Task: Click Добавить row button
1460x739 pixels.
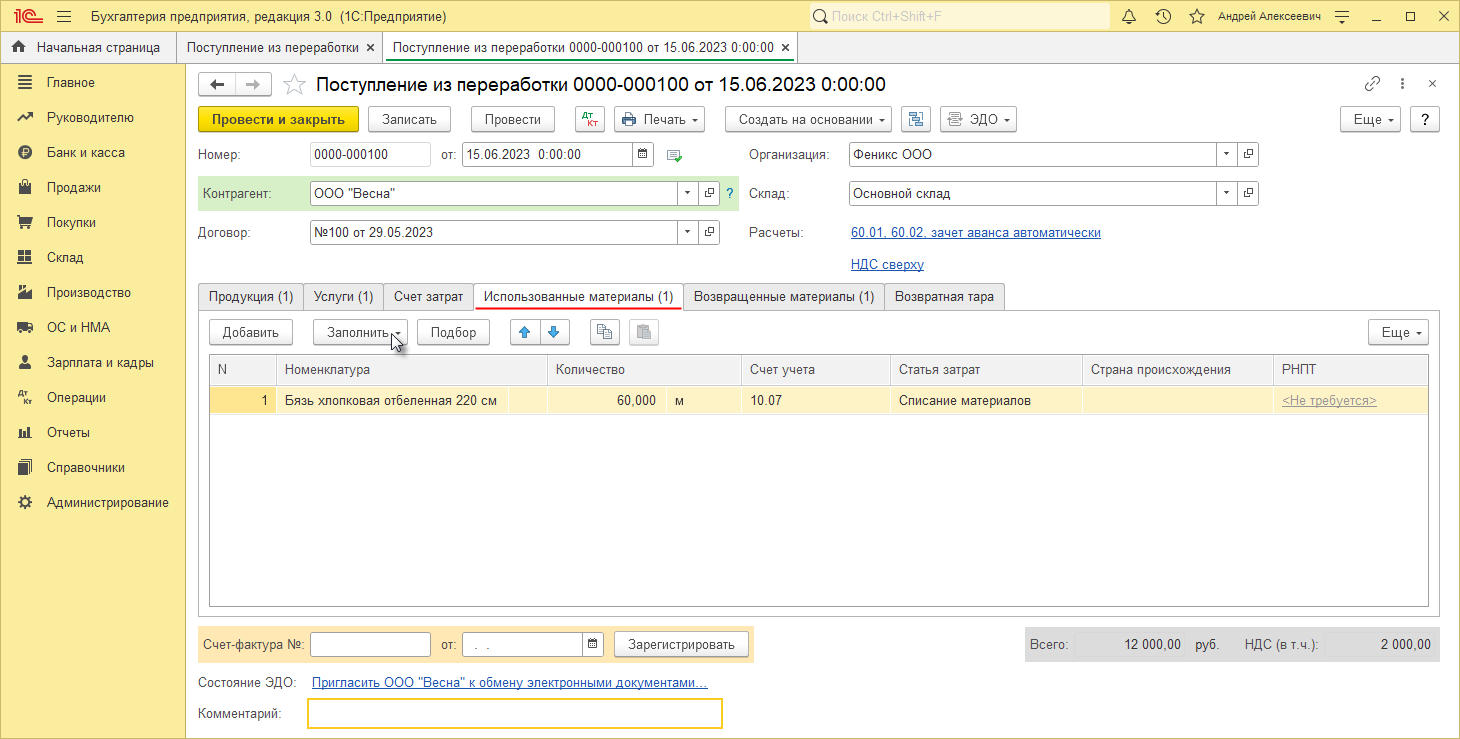Action: pyautogui.click(x=250, y=333)
